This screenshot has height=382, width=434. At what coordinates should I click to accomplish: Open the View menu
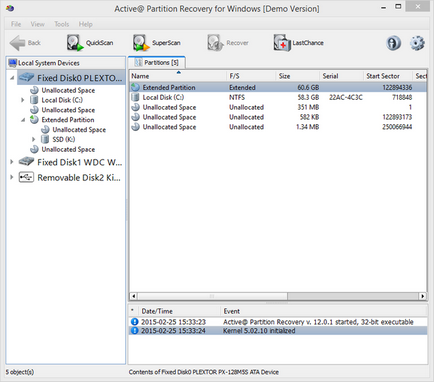coord(38,24)
